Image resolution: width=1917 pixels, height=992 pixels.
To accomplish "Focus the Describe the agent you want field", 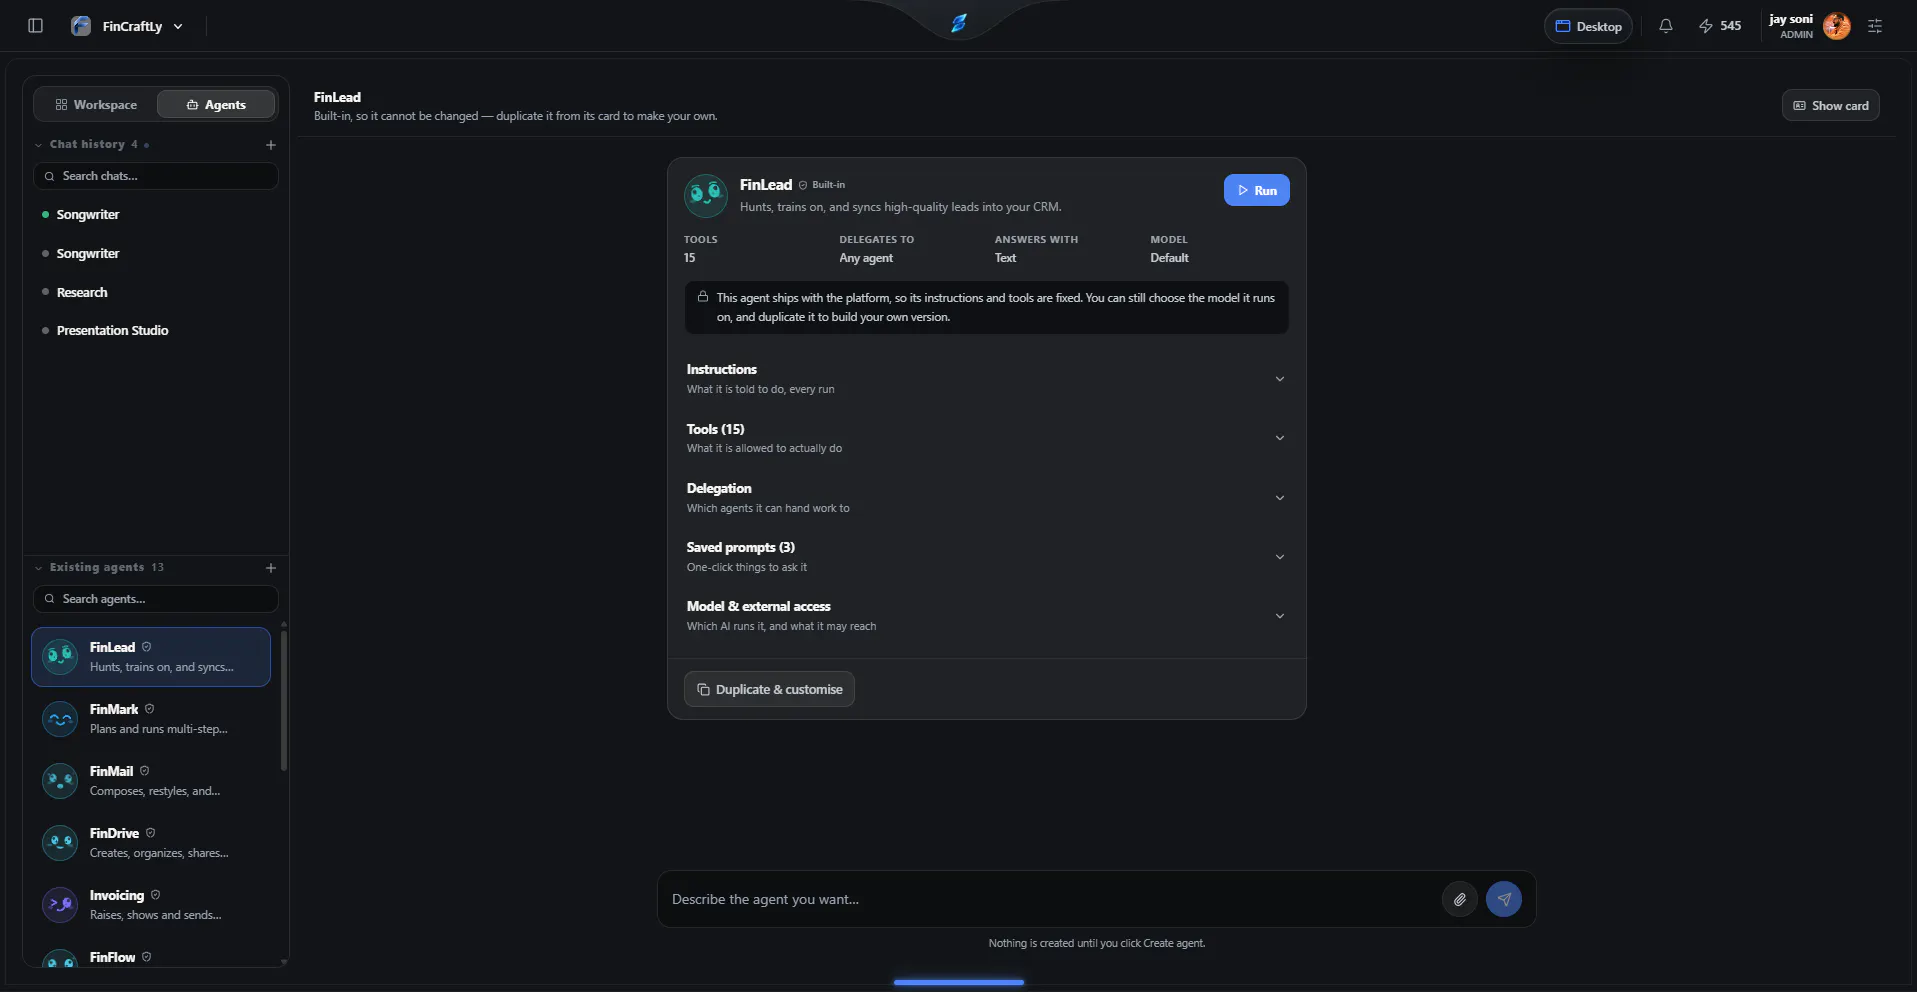I will pos(1050,899).
